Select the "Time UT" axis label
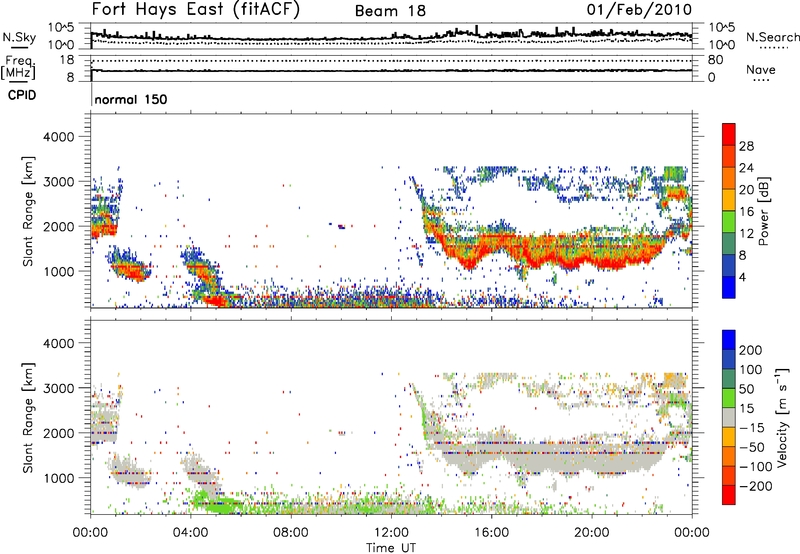The image size is (800, 554). (x=391, y=547)
